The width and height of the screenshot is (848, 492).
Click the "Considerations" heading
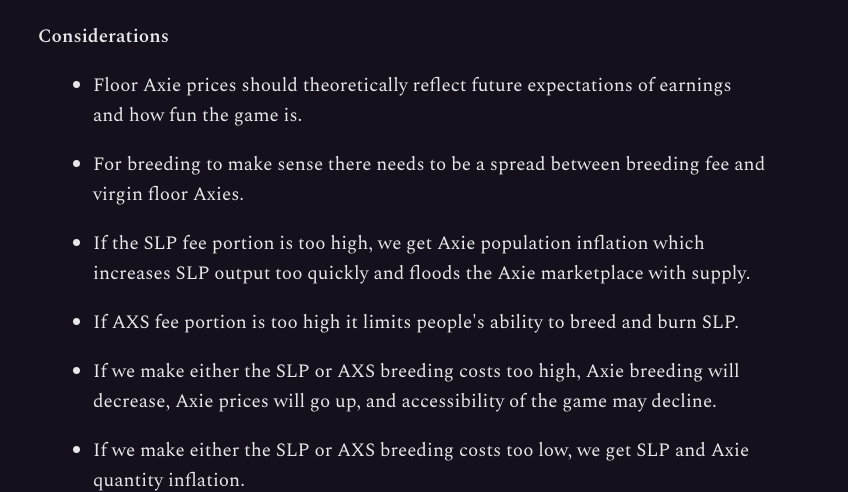point(103,37)
